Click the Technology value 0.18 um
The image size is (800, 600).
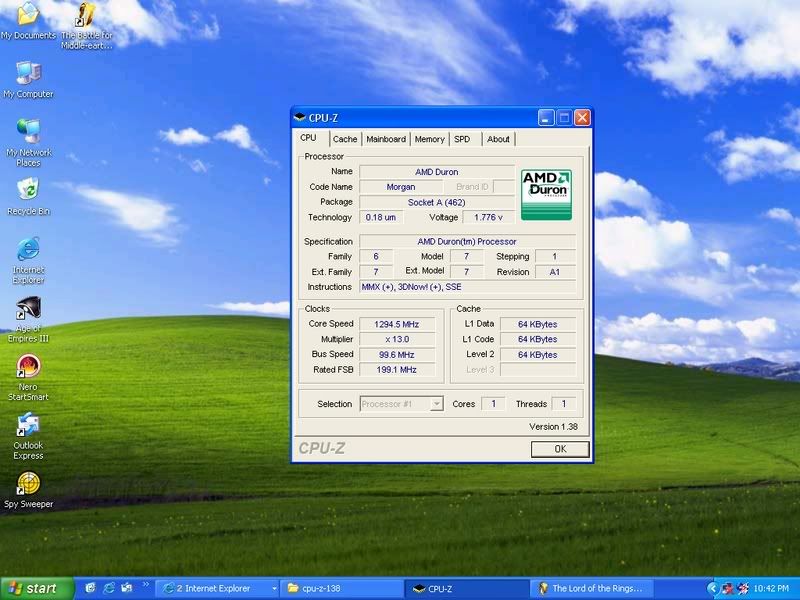(x=381, y=217)
